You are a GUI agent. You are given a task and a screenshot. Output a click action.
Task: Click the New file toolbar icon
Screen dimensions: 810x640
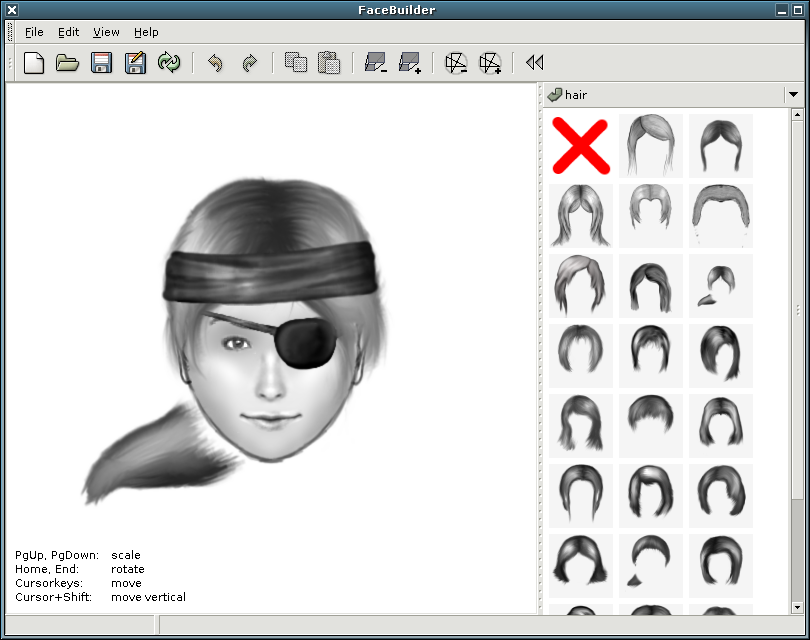tap(34, 63)
